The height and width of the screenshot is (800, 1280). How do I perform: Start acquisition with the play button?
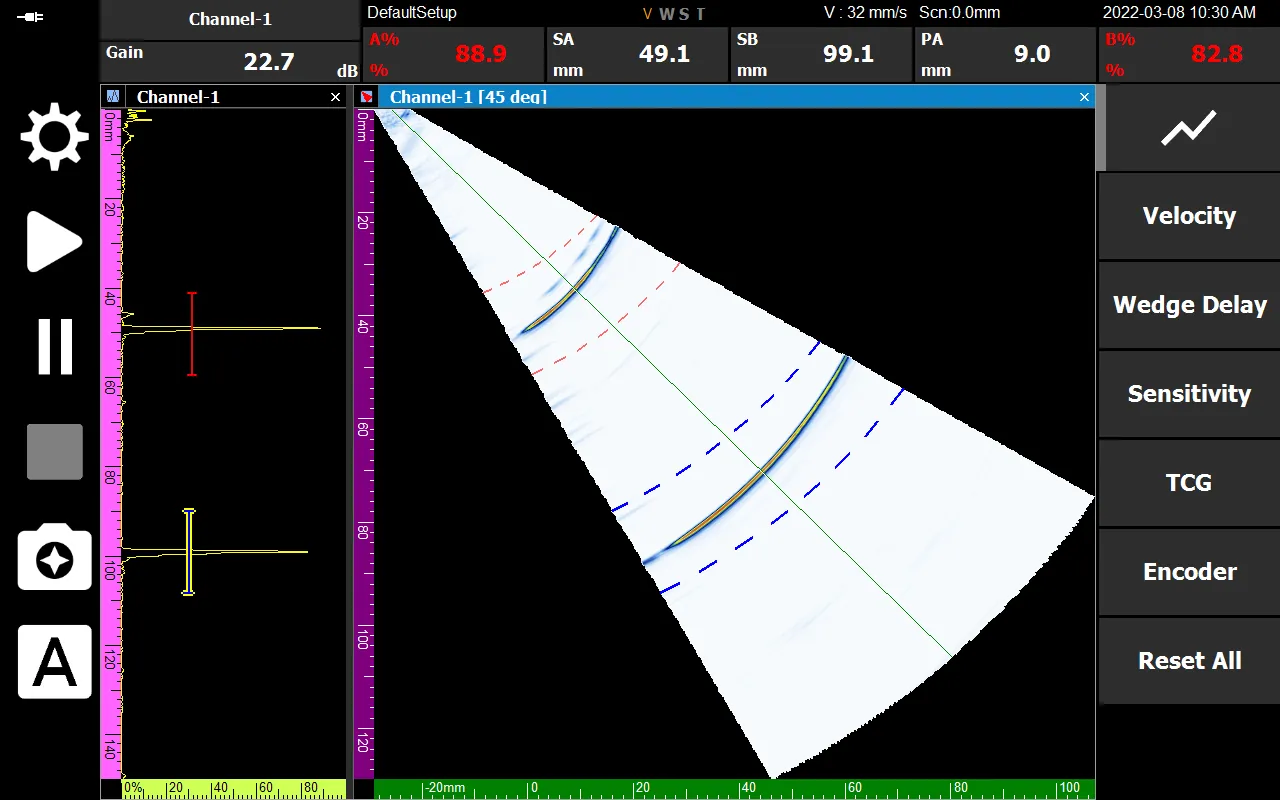point(54,241)
